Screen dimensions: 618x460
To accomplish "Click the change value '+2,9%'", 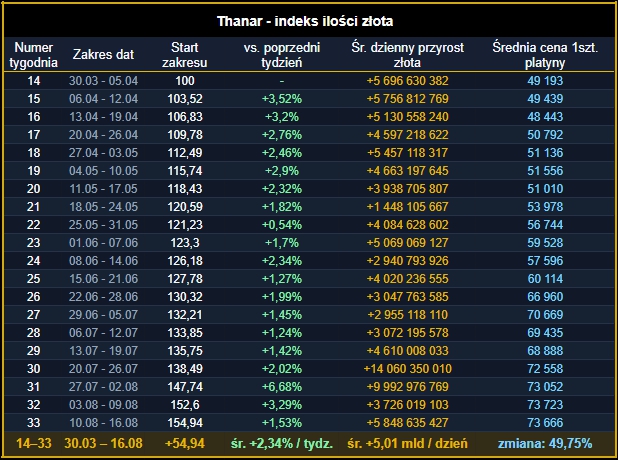I will pyautogui.click(x=282, y=171).
